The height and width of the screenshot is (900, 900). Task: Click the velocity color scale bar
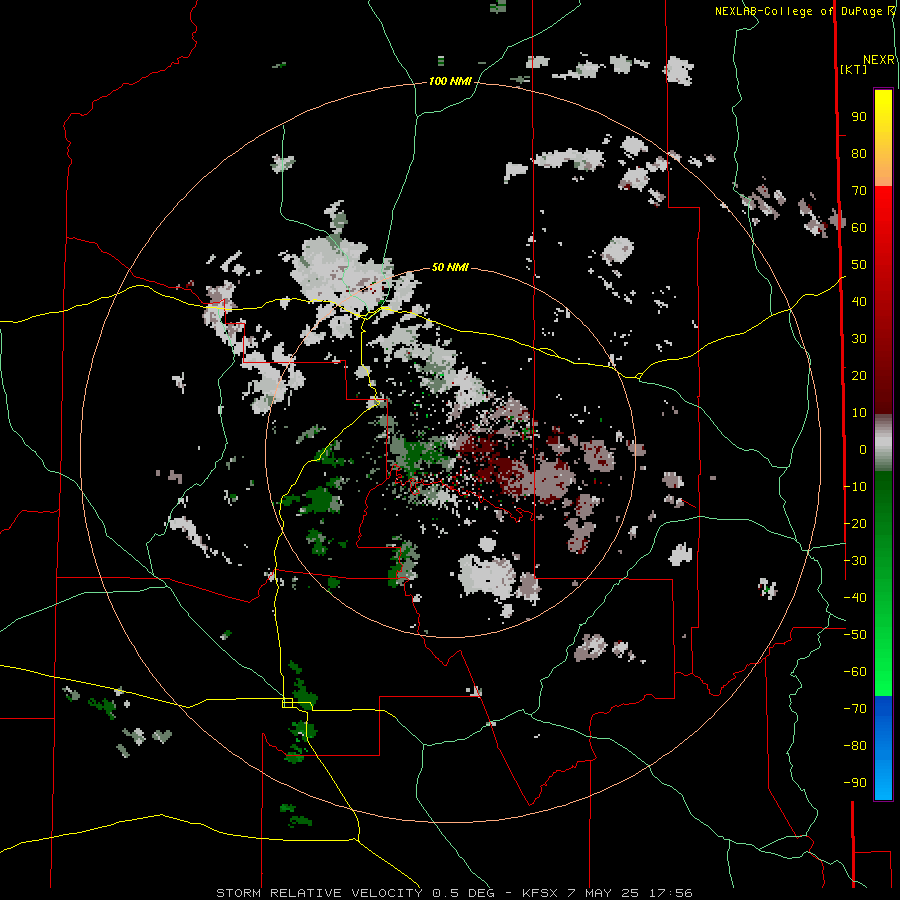point(883,444)
